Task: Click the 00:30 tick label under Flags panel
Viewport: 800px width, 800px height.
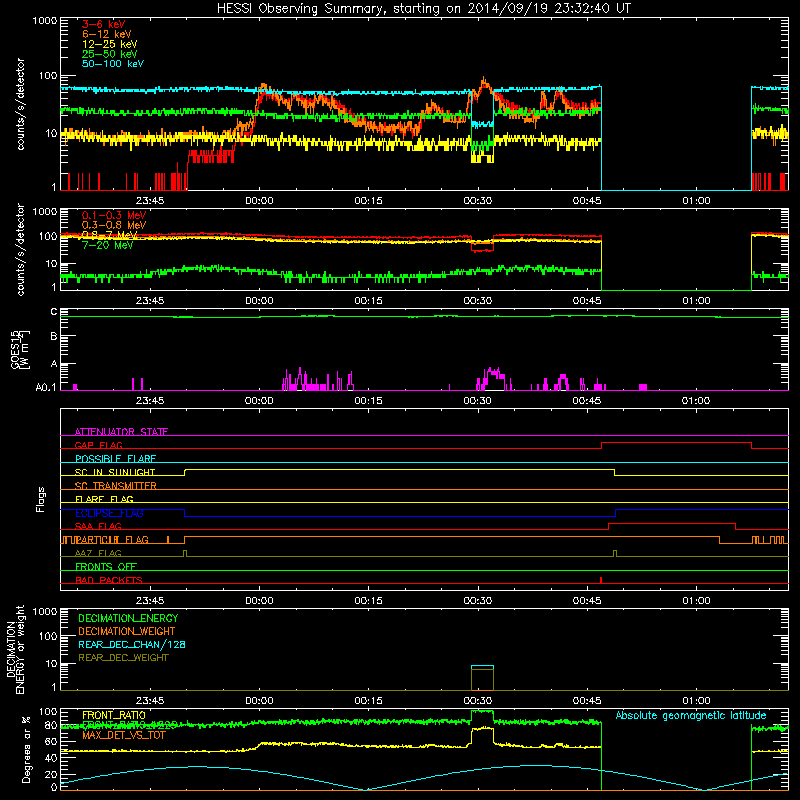Action: (478, 601)
